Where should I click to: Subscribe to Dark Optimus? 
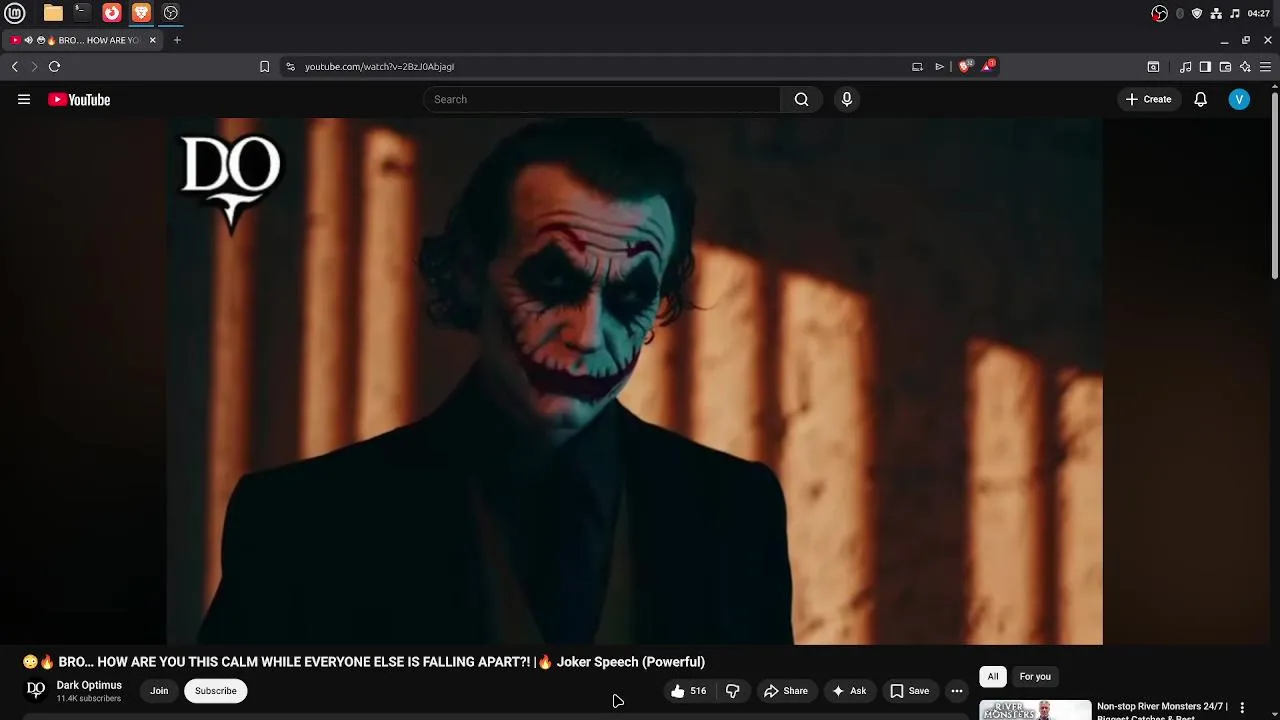pos(215,691)
